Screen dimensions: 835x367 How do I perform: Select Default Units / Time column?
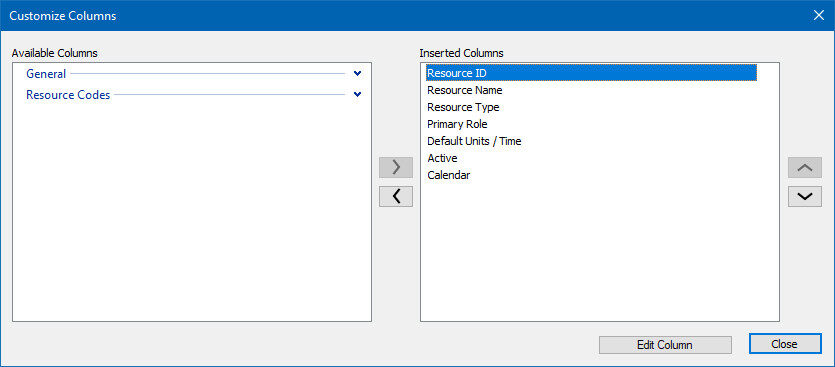pyautogui.click(x=474, y=141)
